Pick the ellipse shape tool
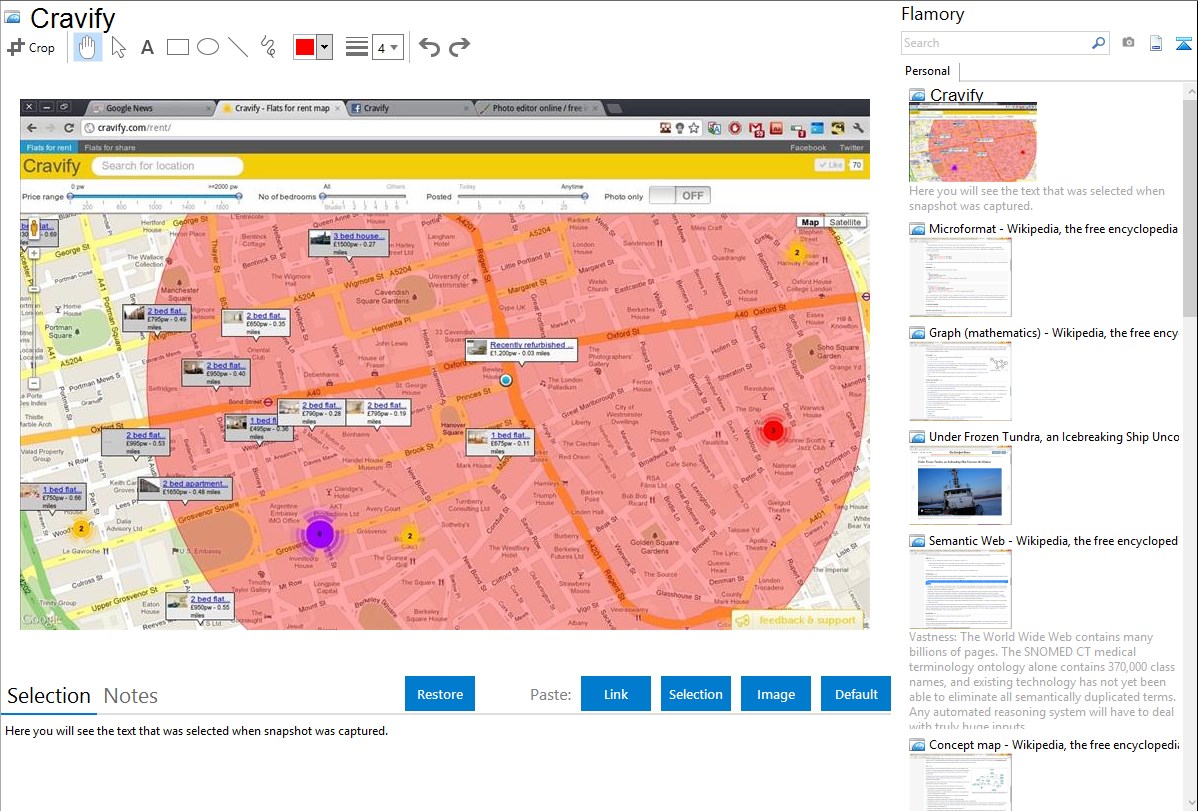 click(x=208, y=47)
